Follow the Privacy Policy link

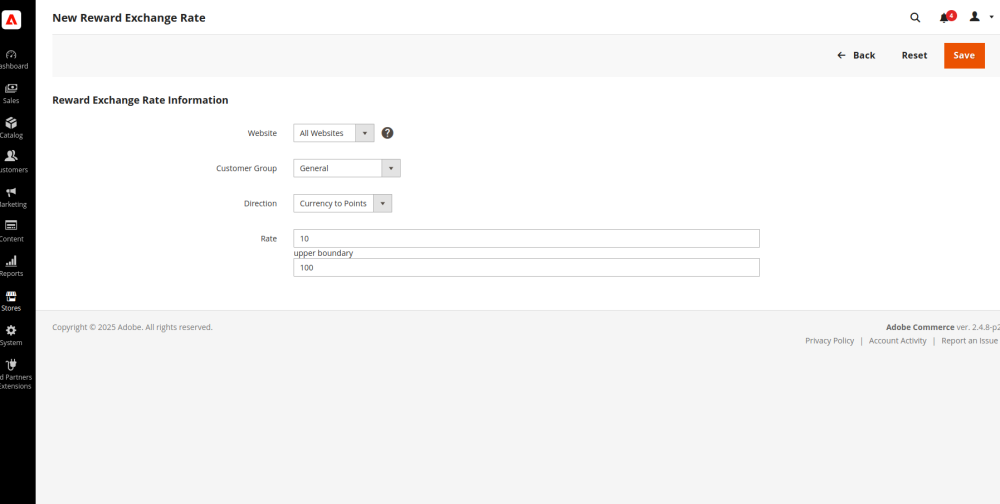click(x=829, y=341)
